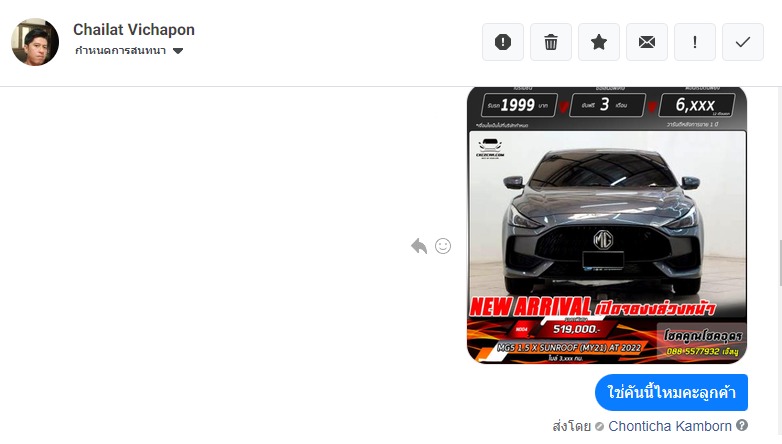782x444 pixels.
Task: Click the ส่งโดย label text
Action: 572,426
